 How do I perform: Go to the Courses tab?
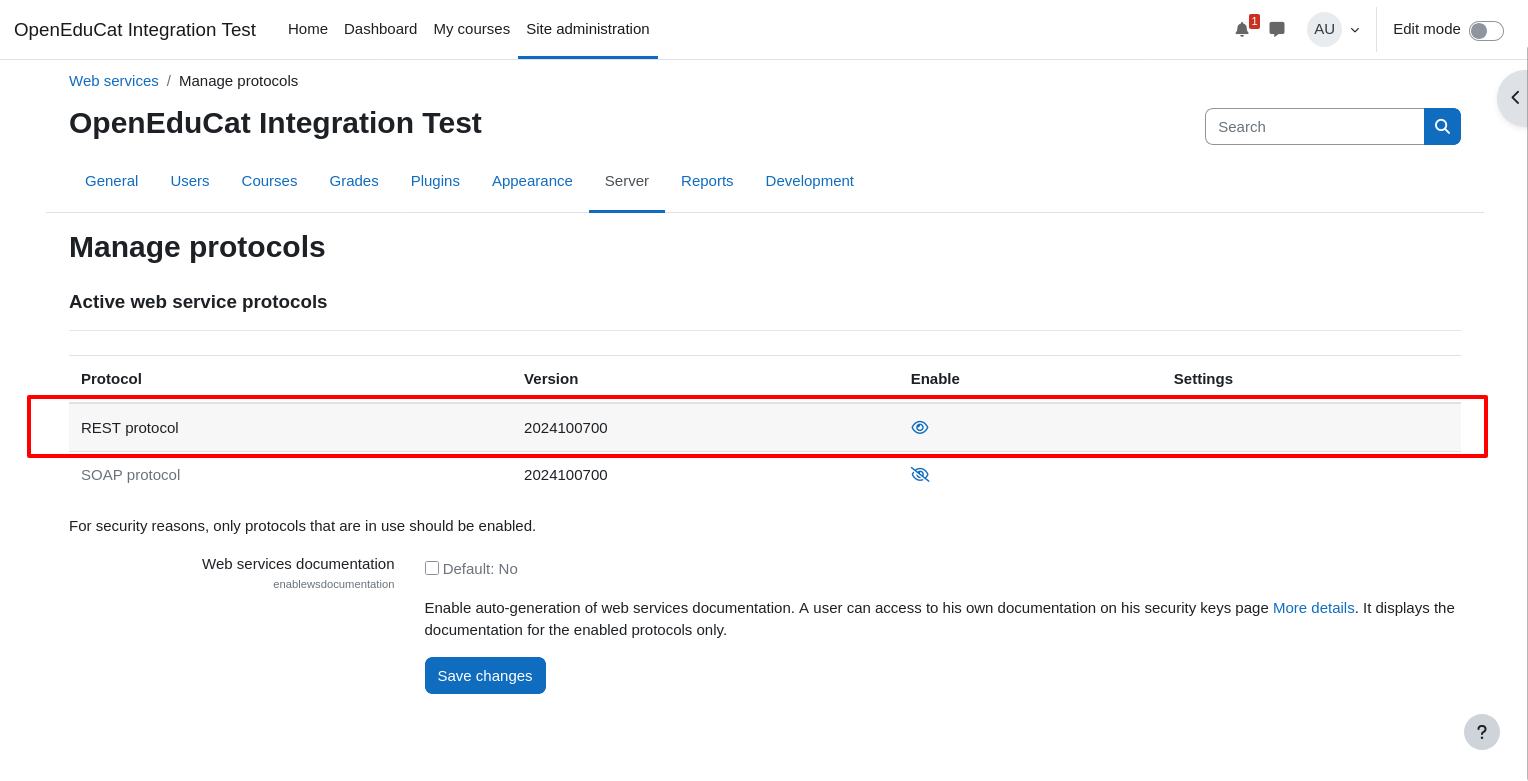[x=269, y=181]
